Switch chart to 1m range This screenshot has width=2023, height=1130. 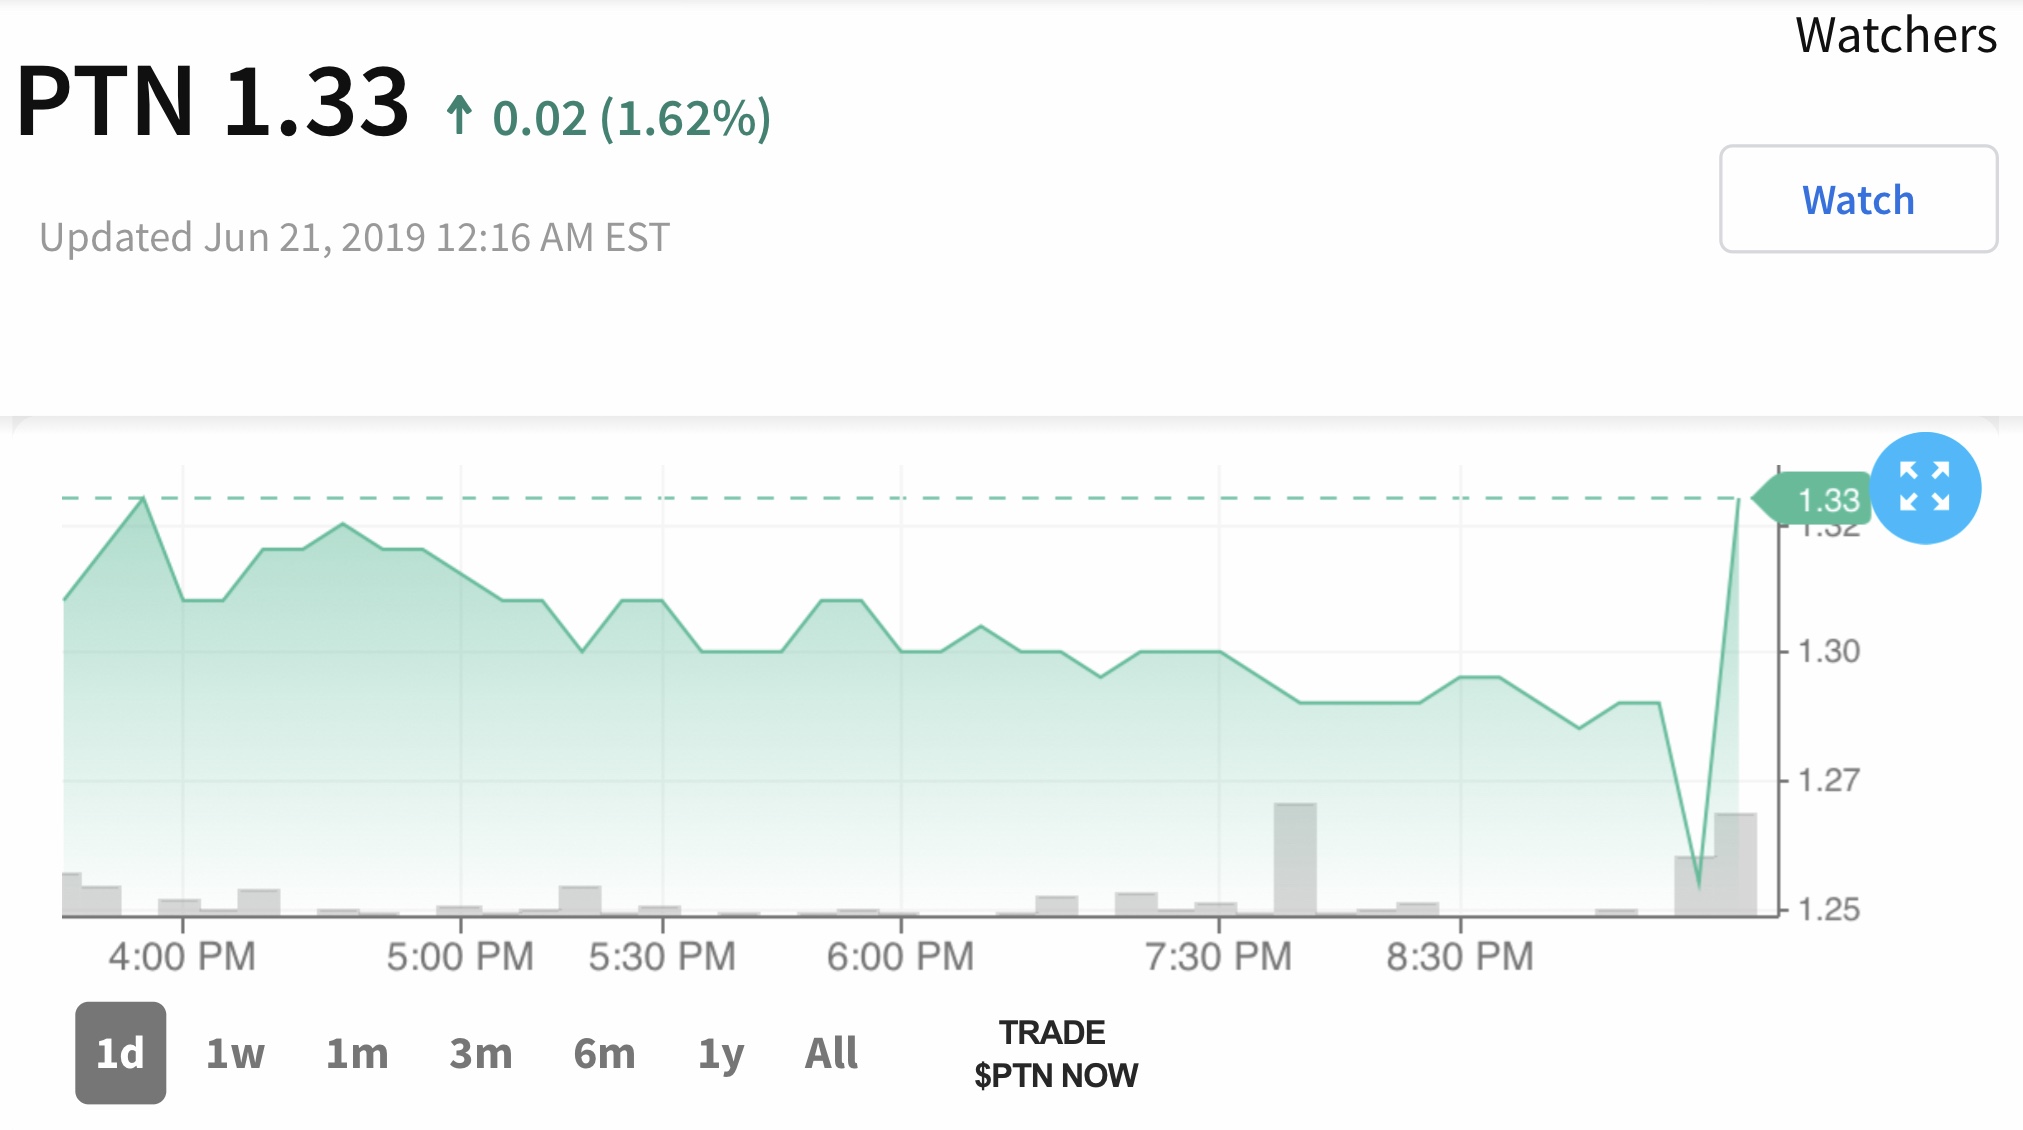pos(357,1053)
